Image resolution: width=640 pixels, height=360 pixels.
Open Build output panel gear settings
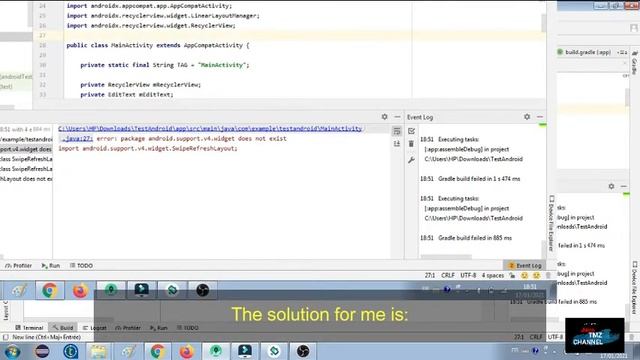click(384, 117)
